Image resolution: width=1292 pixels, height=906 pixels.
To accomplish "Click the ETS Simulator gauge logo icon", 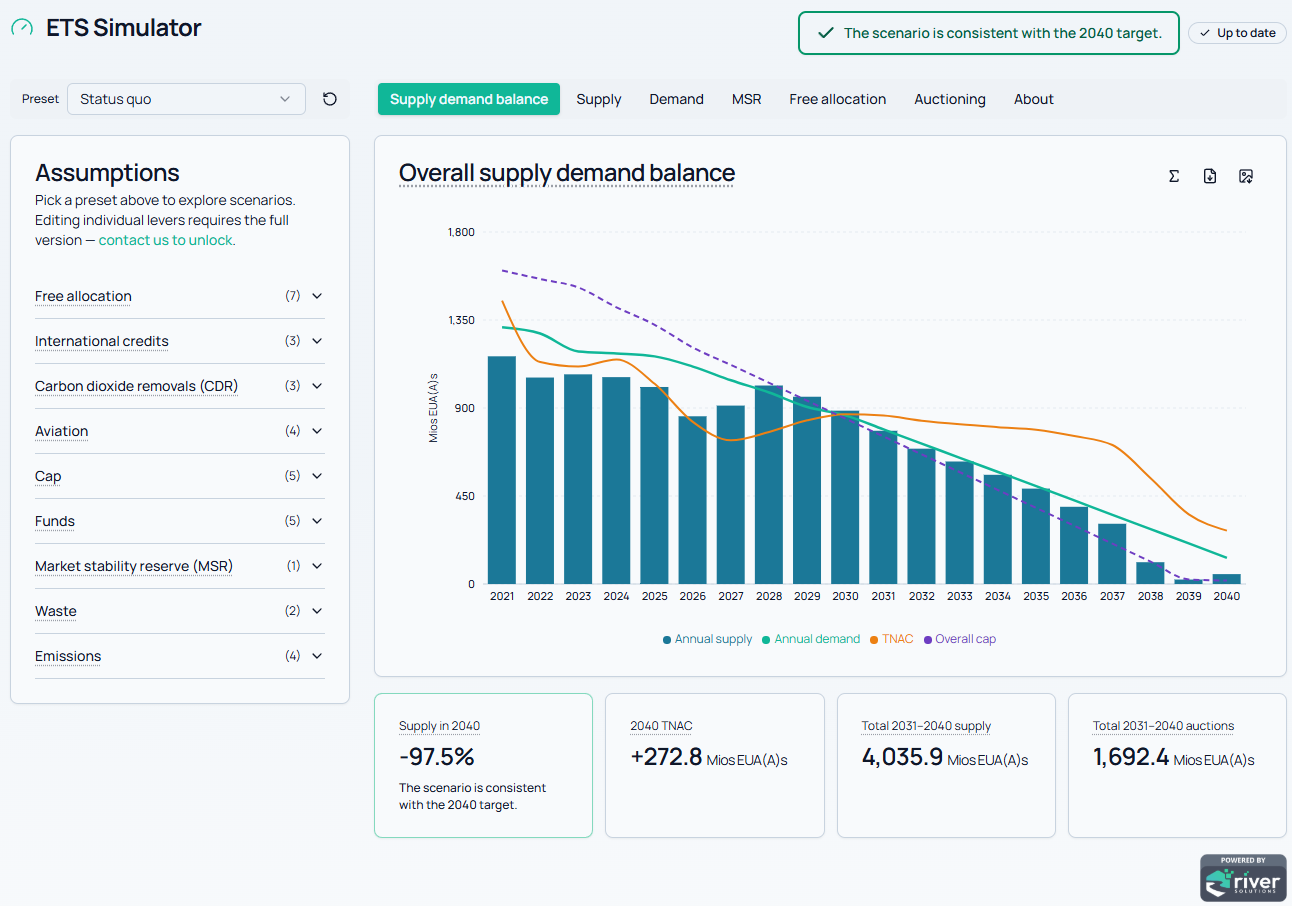I will click(22, 28).
